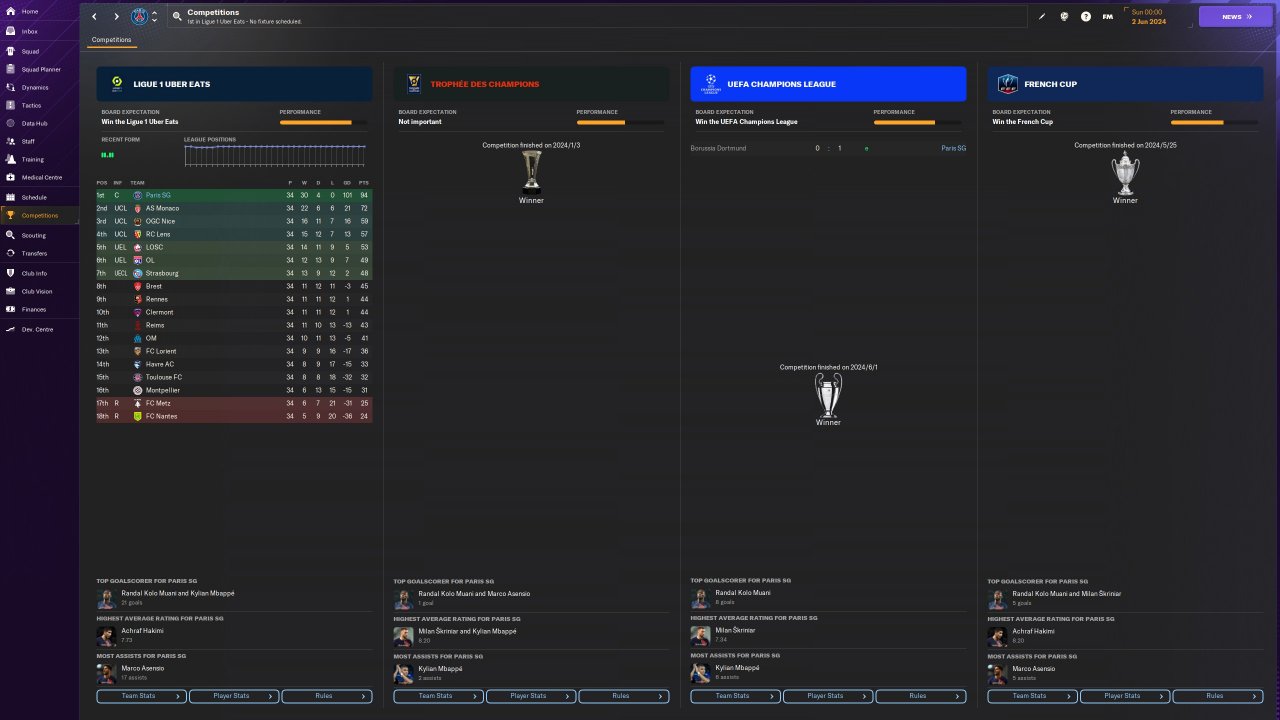Select the Strasbourg row in league table
1280x720 pixels.
[234, 273]
